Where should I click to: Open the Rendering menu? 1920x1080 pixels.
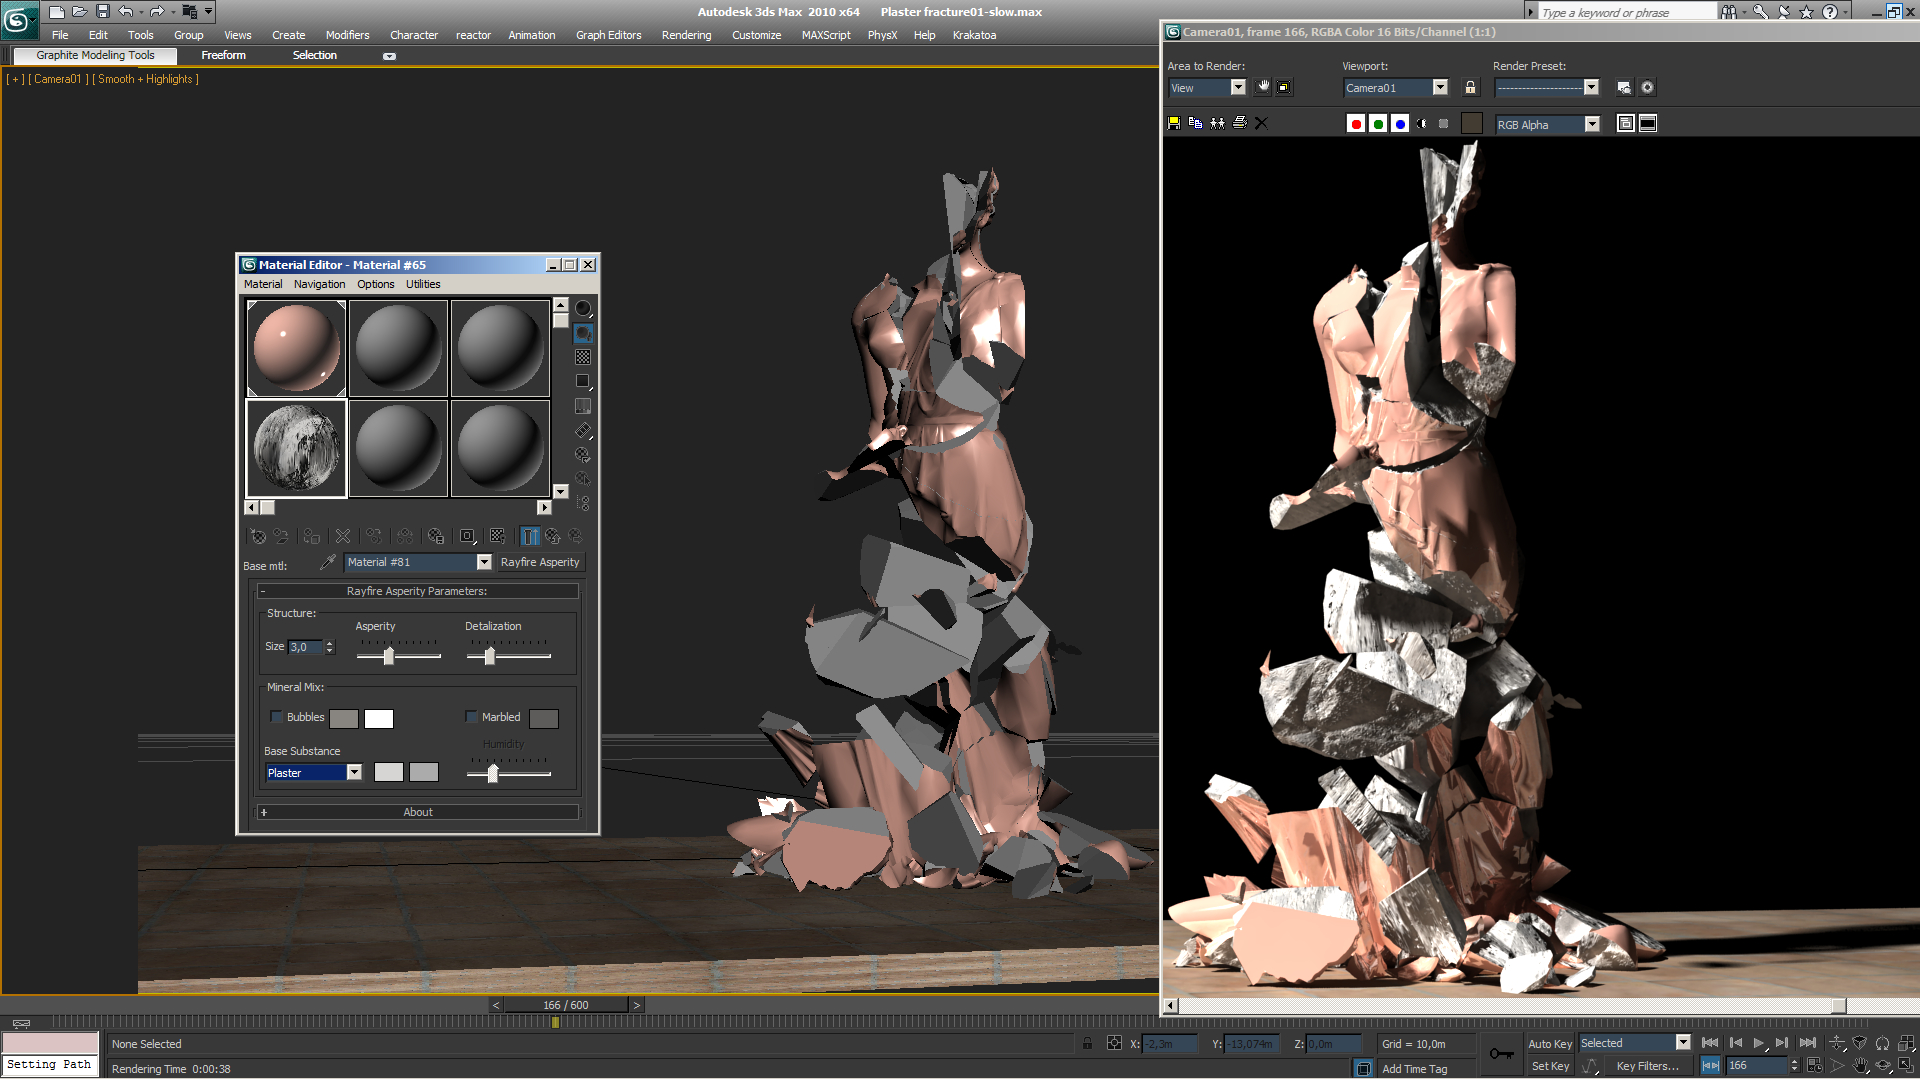(x=686, y=35)
